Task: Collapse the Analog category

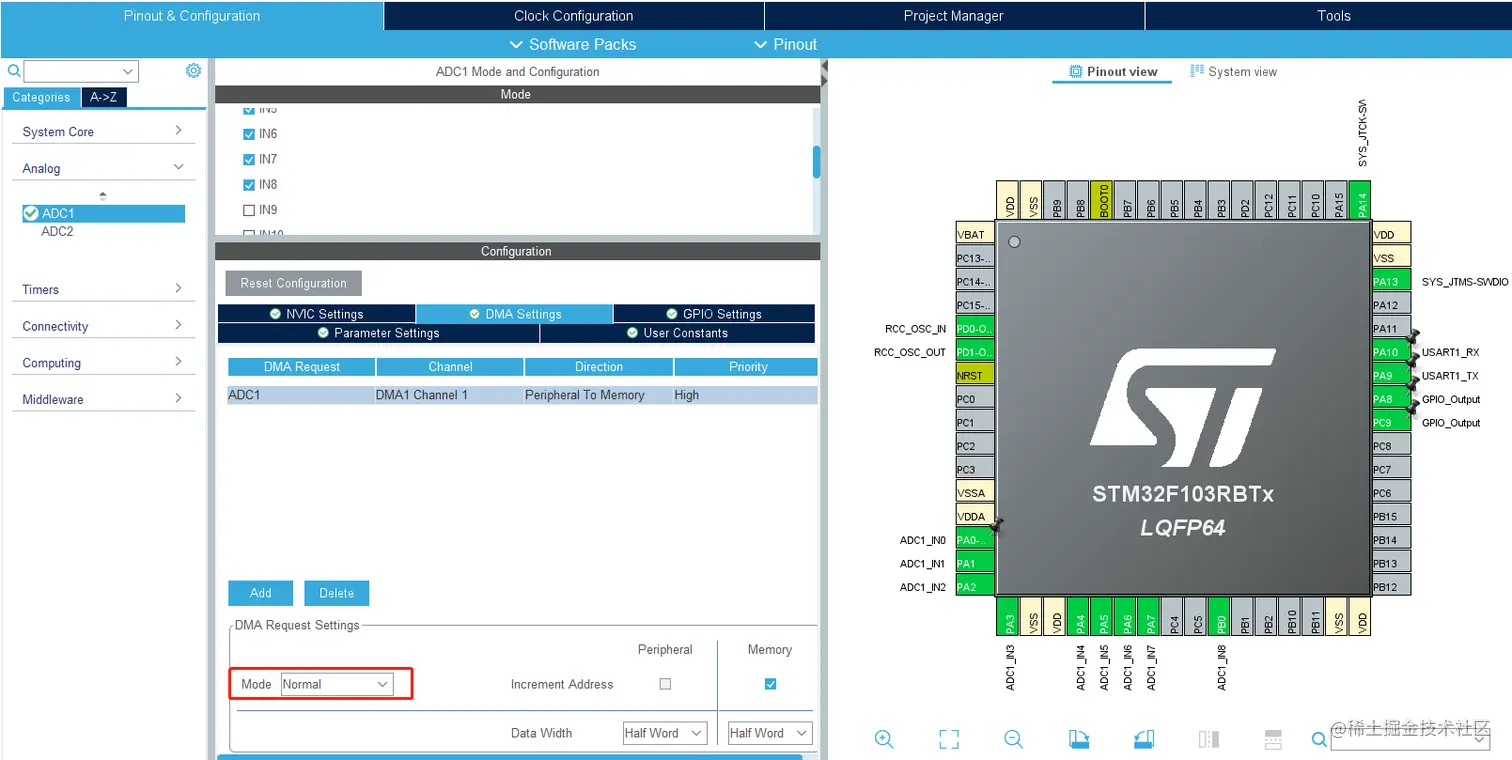Action: coord(102,168)
